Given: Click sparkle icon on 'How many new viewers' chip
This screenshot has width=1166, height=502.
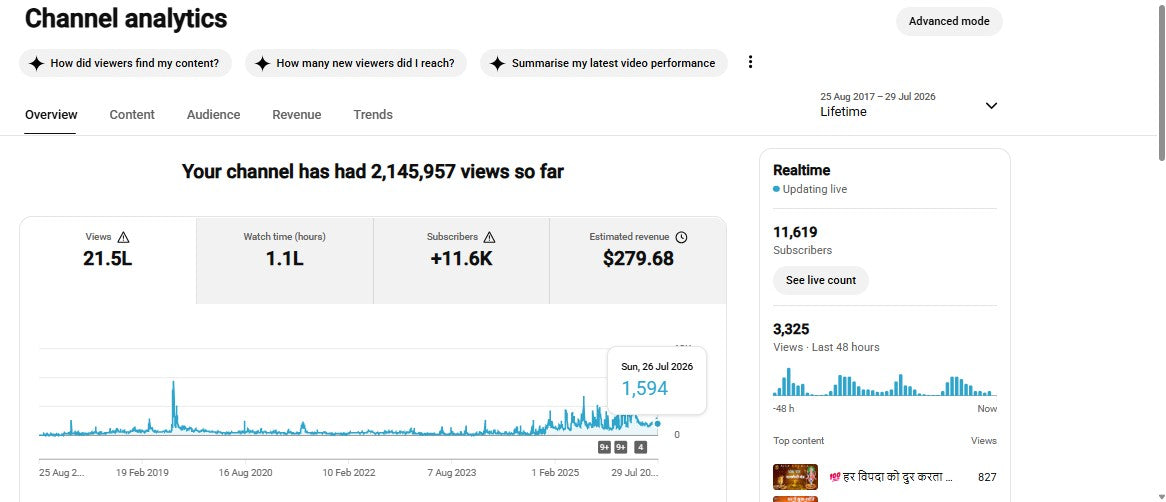Looking at the screenshot, I should click(x=262, y=63).
